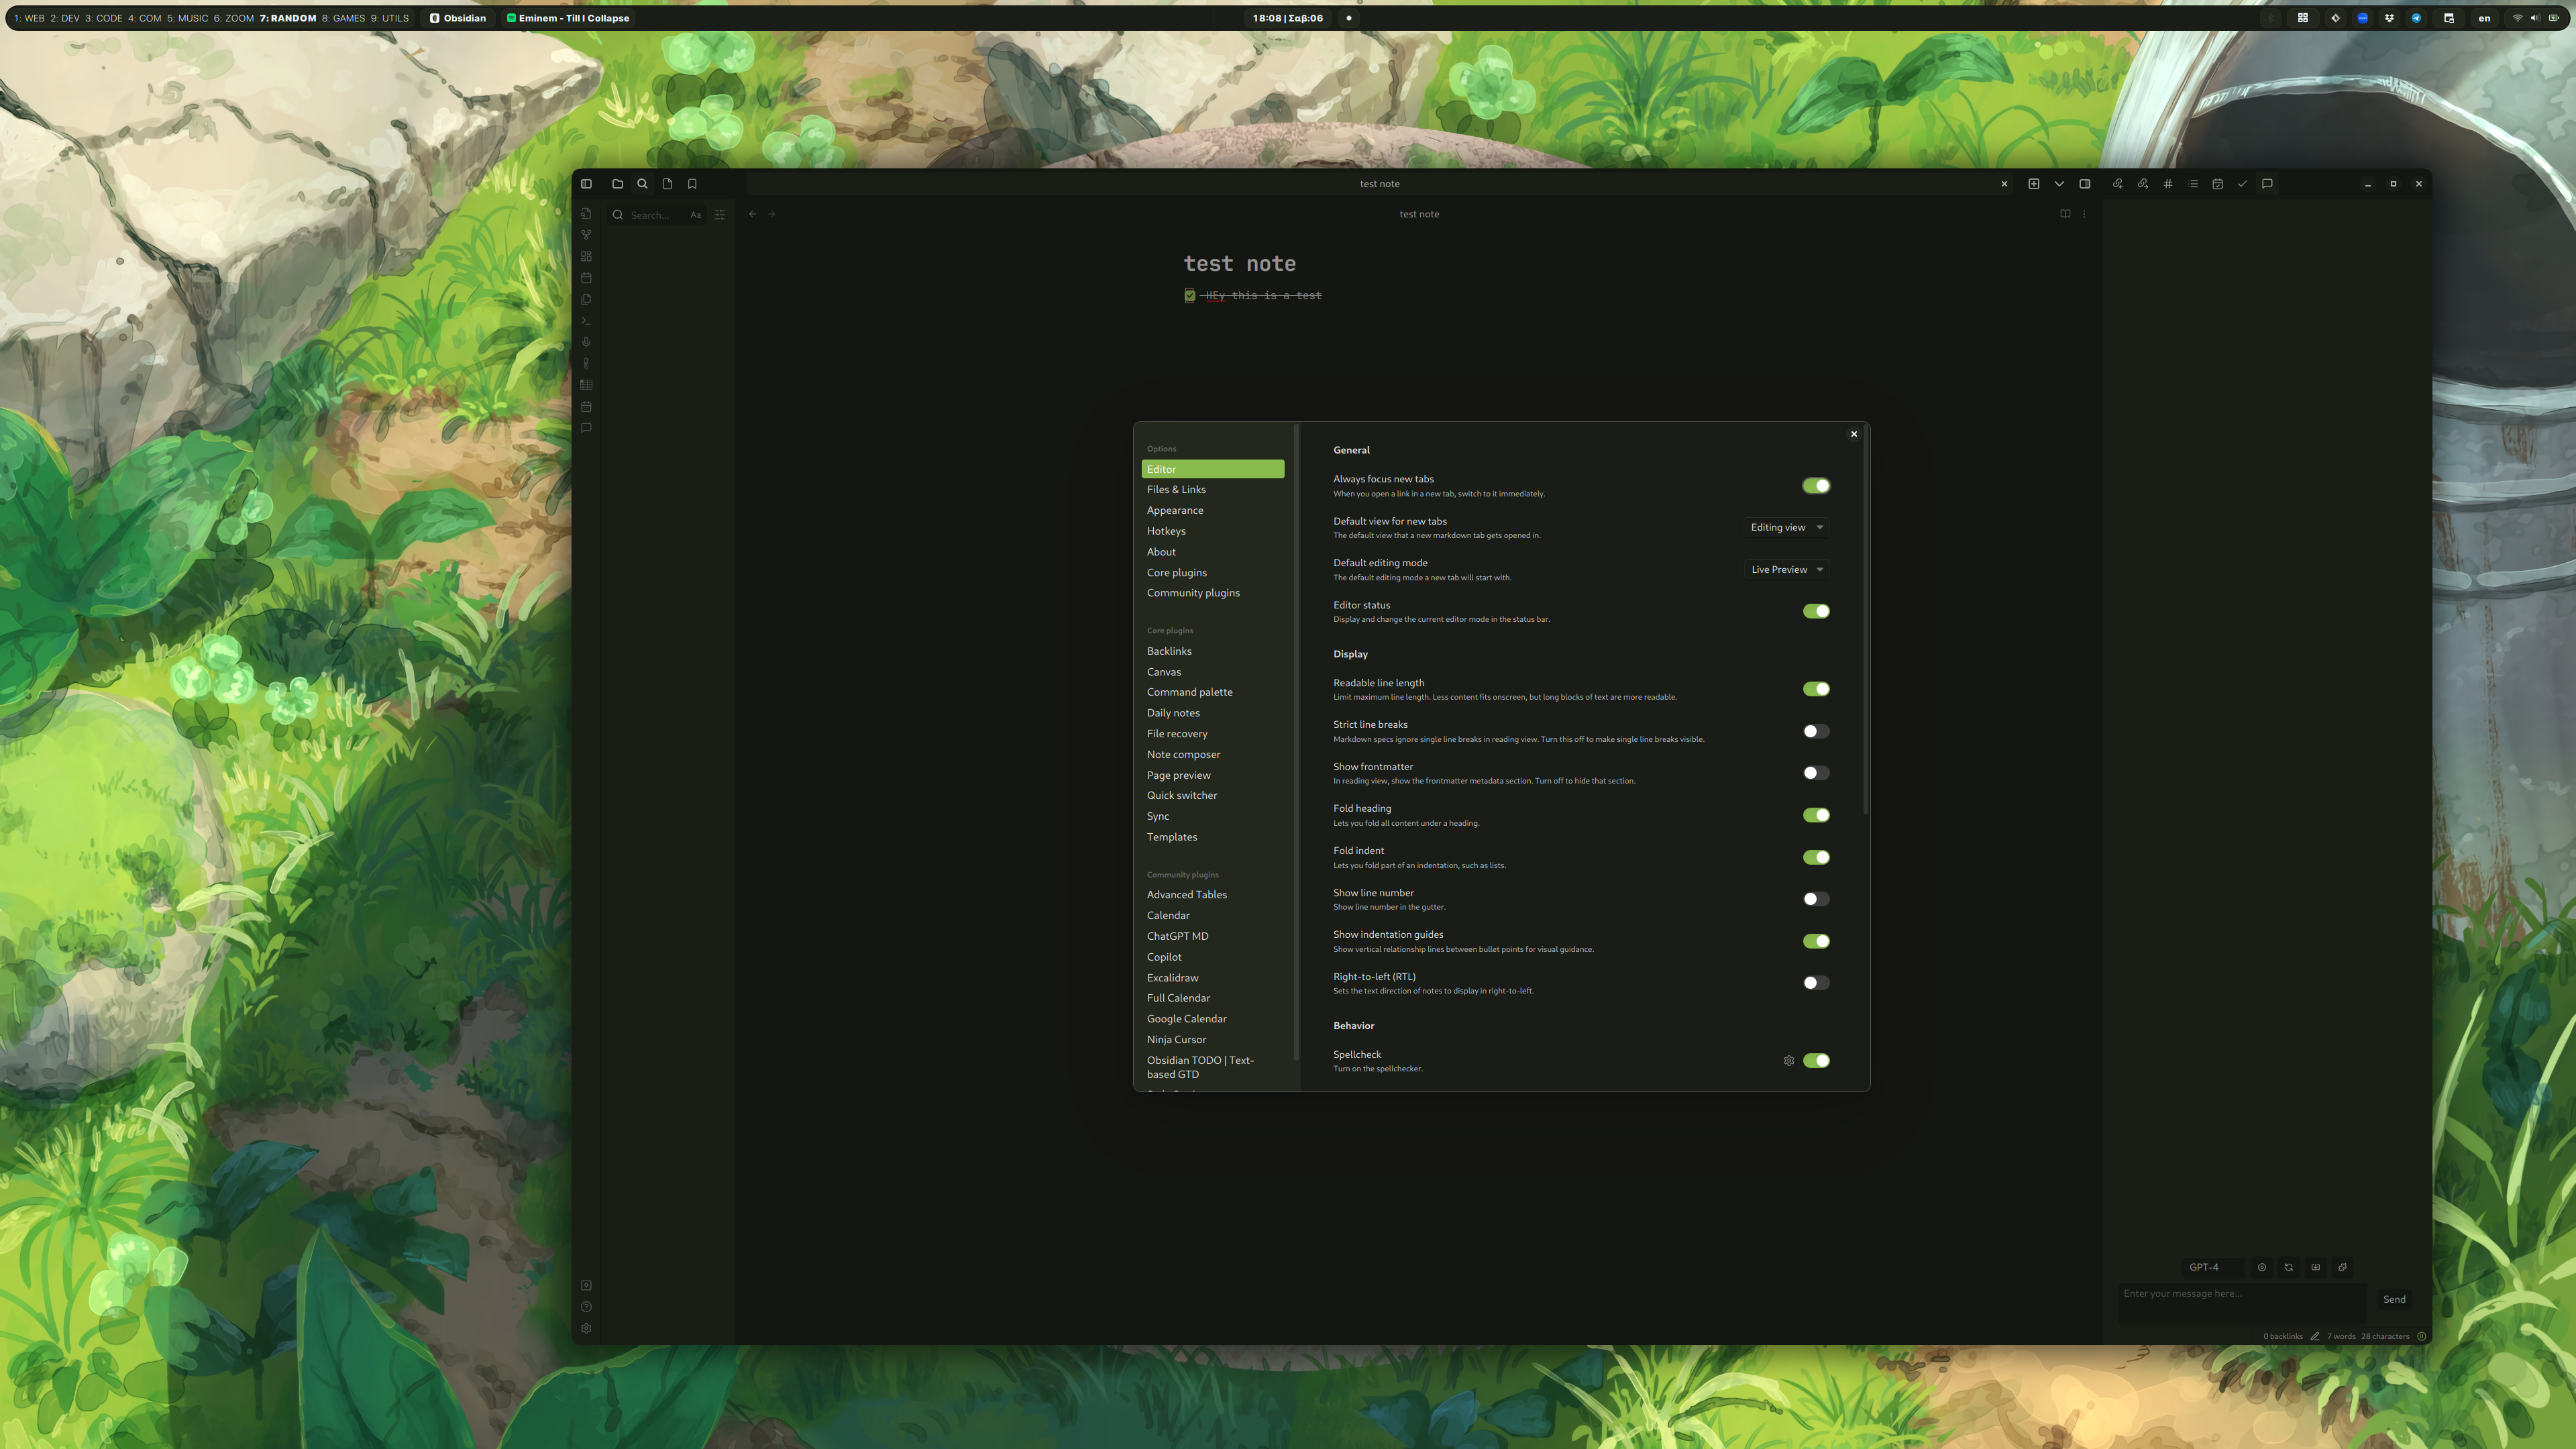2576x1449 pixels.
Task: Open the Community plugins settings
Action: pos(1192,593)
